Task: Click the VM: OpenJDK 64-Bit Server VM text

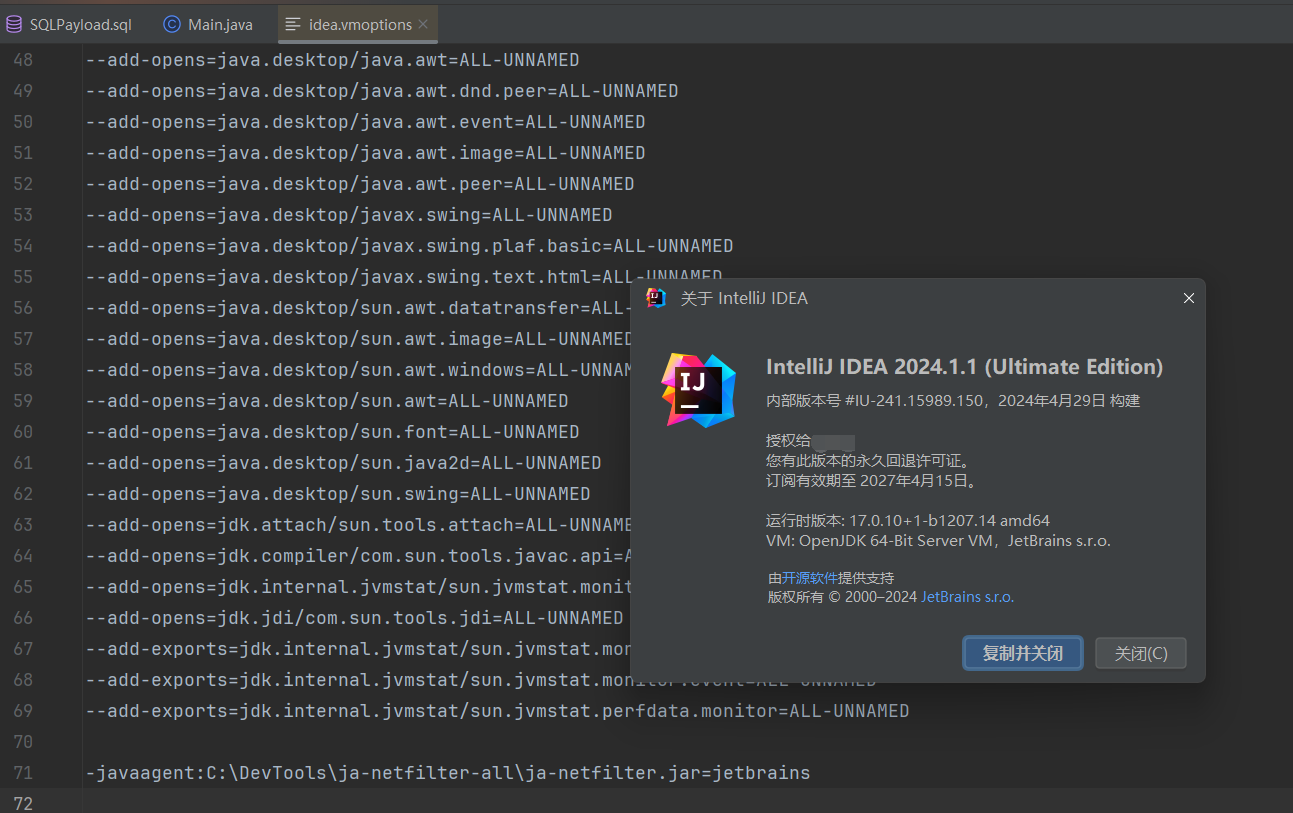Action: 938,541
